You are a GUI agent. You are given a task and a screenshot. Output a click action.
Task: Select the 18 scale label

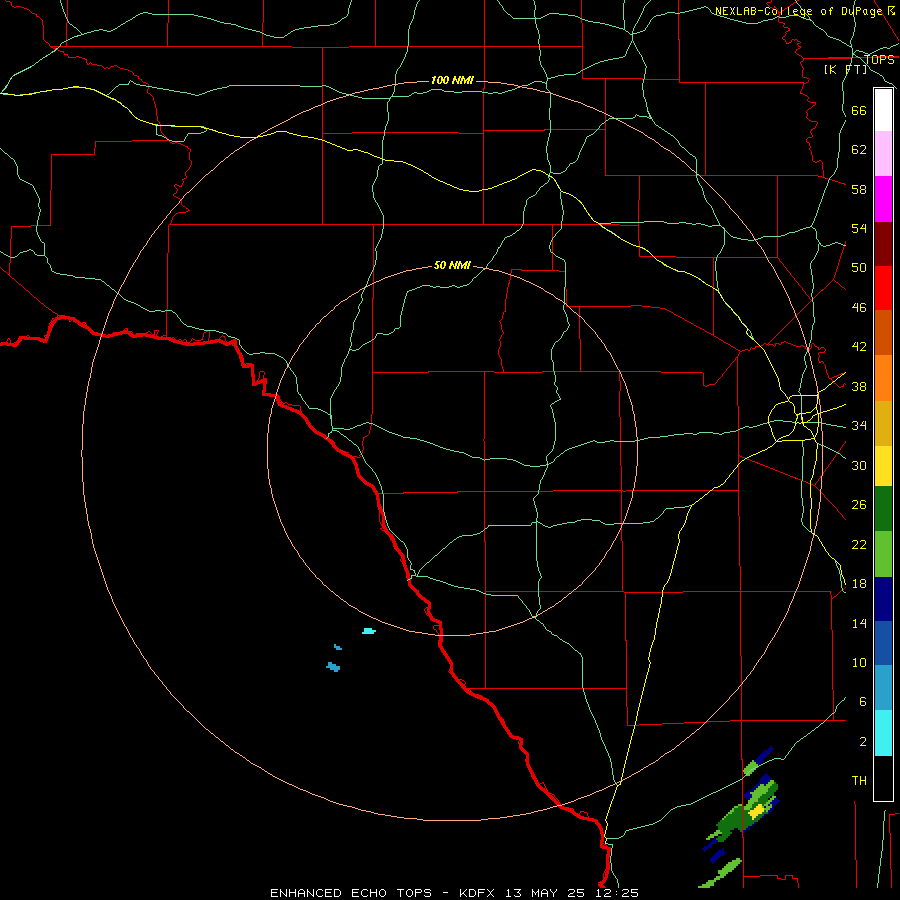[x=859, y=584]
